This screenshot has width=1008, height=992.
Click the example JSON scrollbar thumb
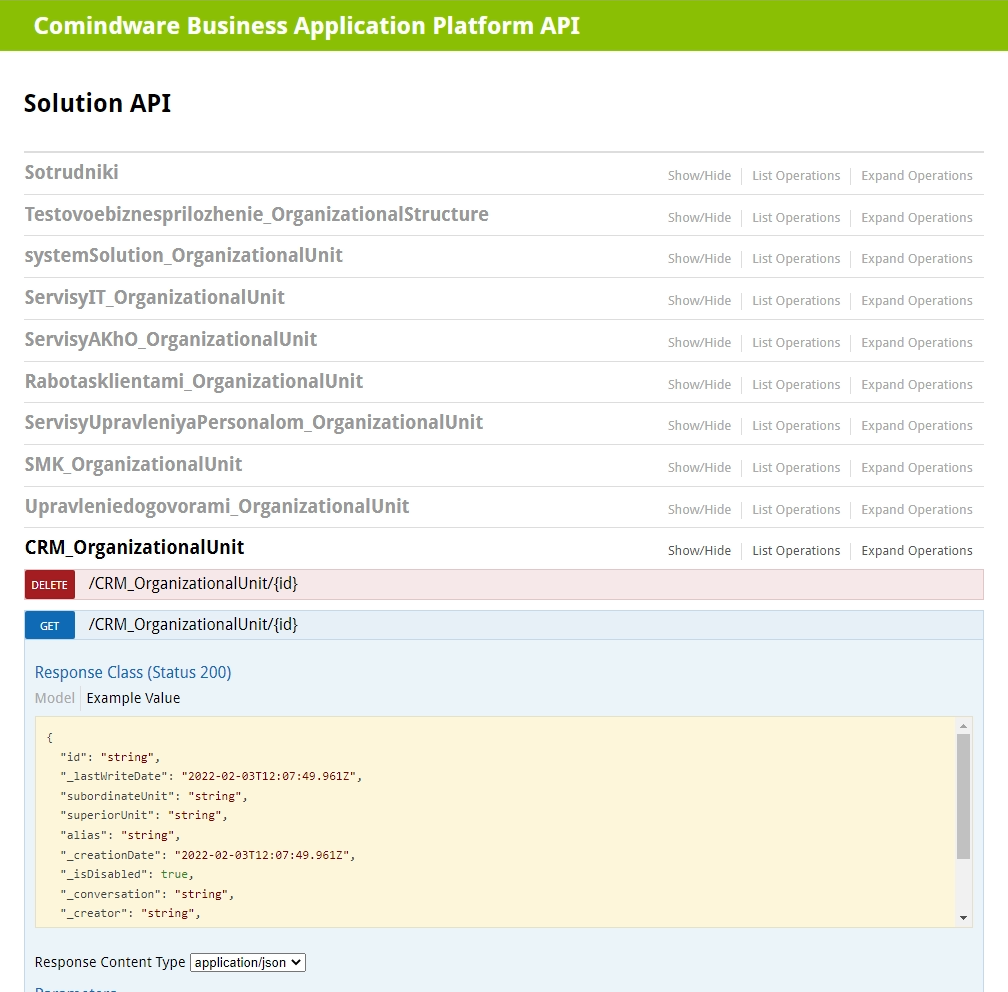pyautogui.click(x=963, y=797)
